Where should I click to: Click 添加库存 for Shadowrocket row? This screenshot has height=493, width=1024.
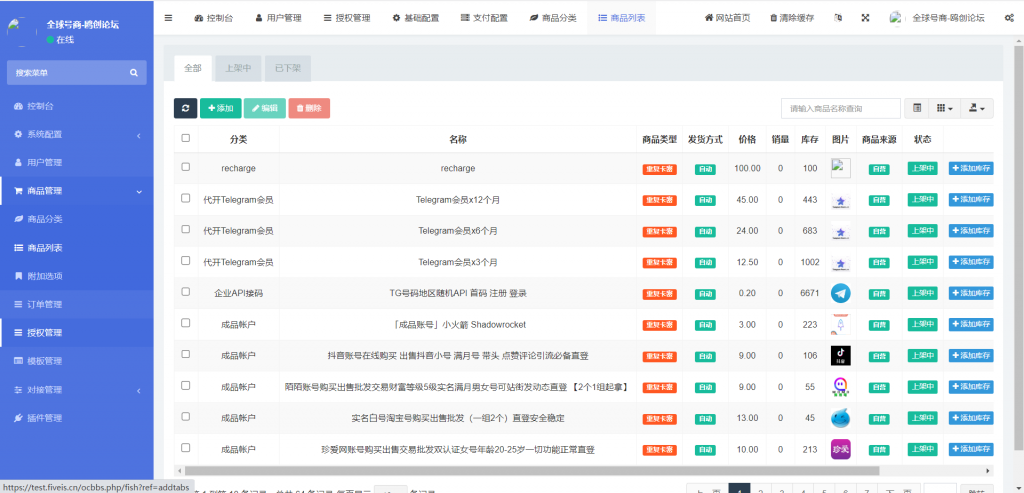(971, 325)
